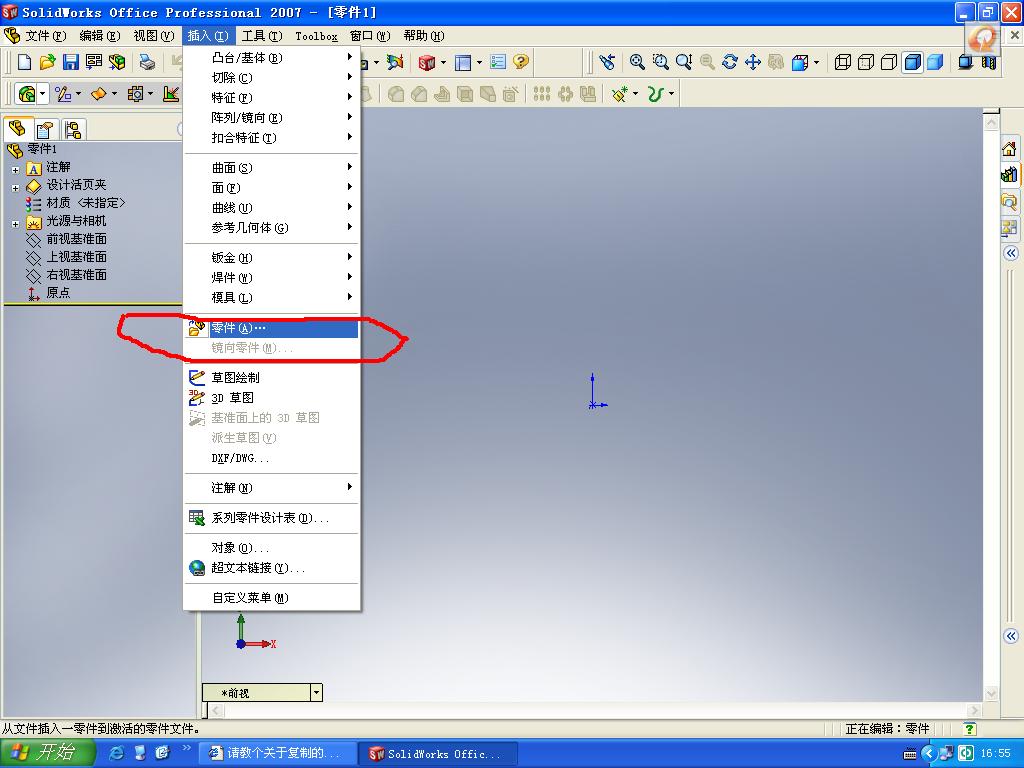Viewport: 1024px width, 768px height.
Task: Select Zoom to Area tool
Action: pos(660,62)
